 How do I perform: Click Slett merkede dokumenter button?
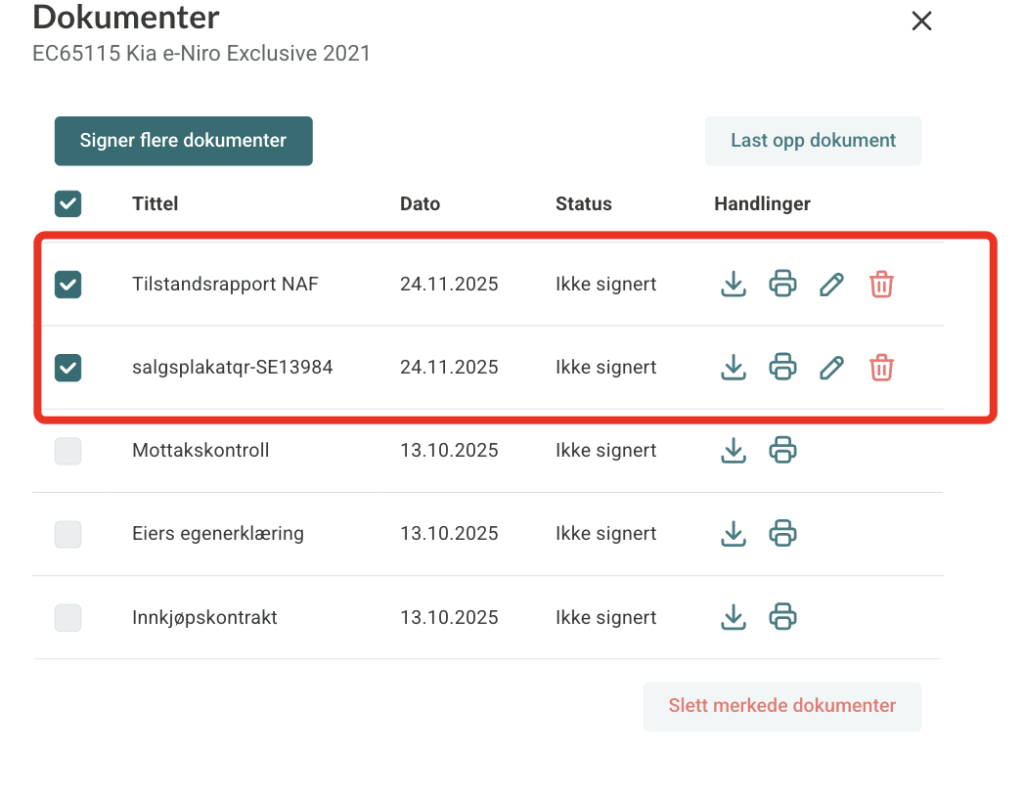click(782, 706)
